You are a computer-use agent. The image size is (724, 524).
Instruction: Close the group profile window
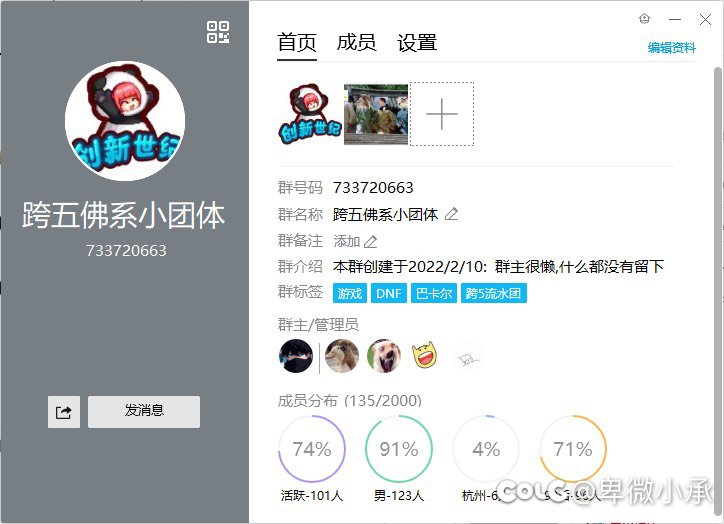[705, 19]
